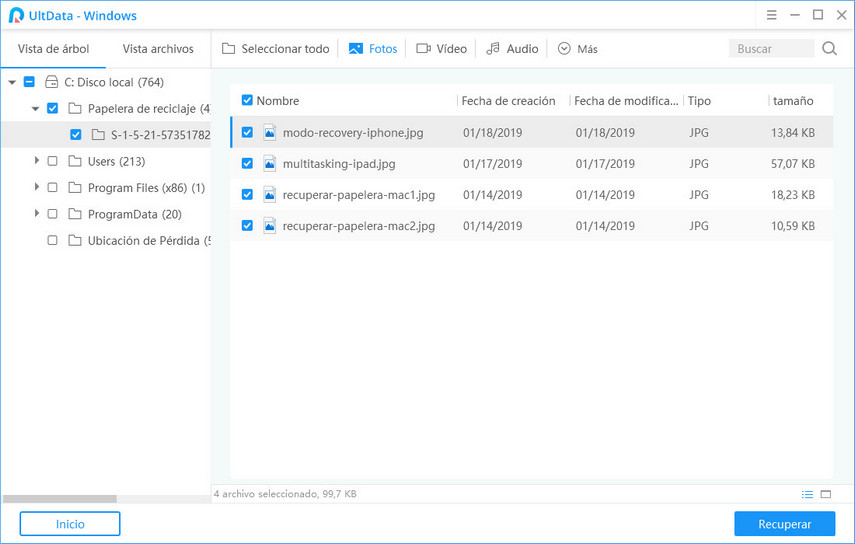
Task: Click the ProgramData folder icon
Action: point(75,214)
